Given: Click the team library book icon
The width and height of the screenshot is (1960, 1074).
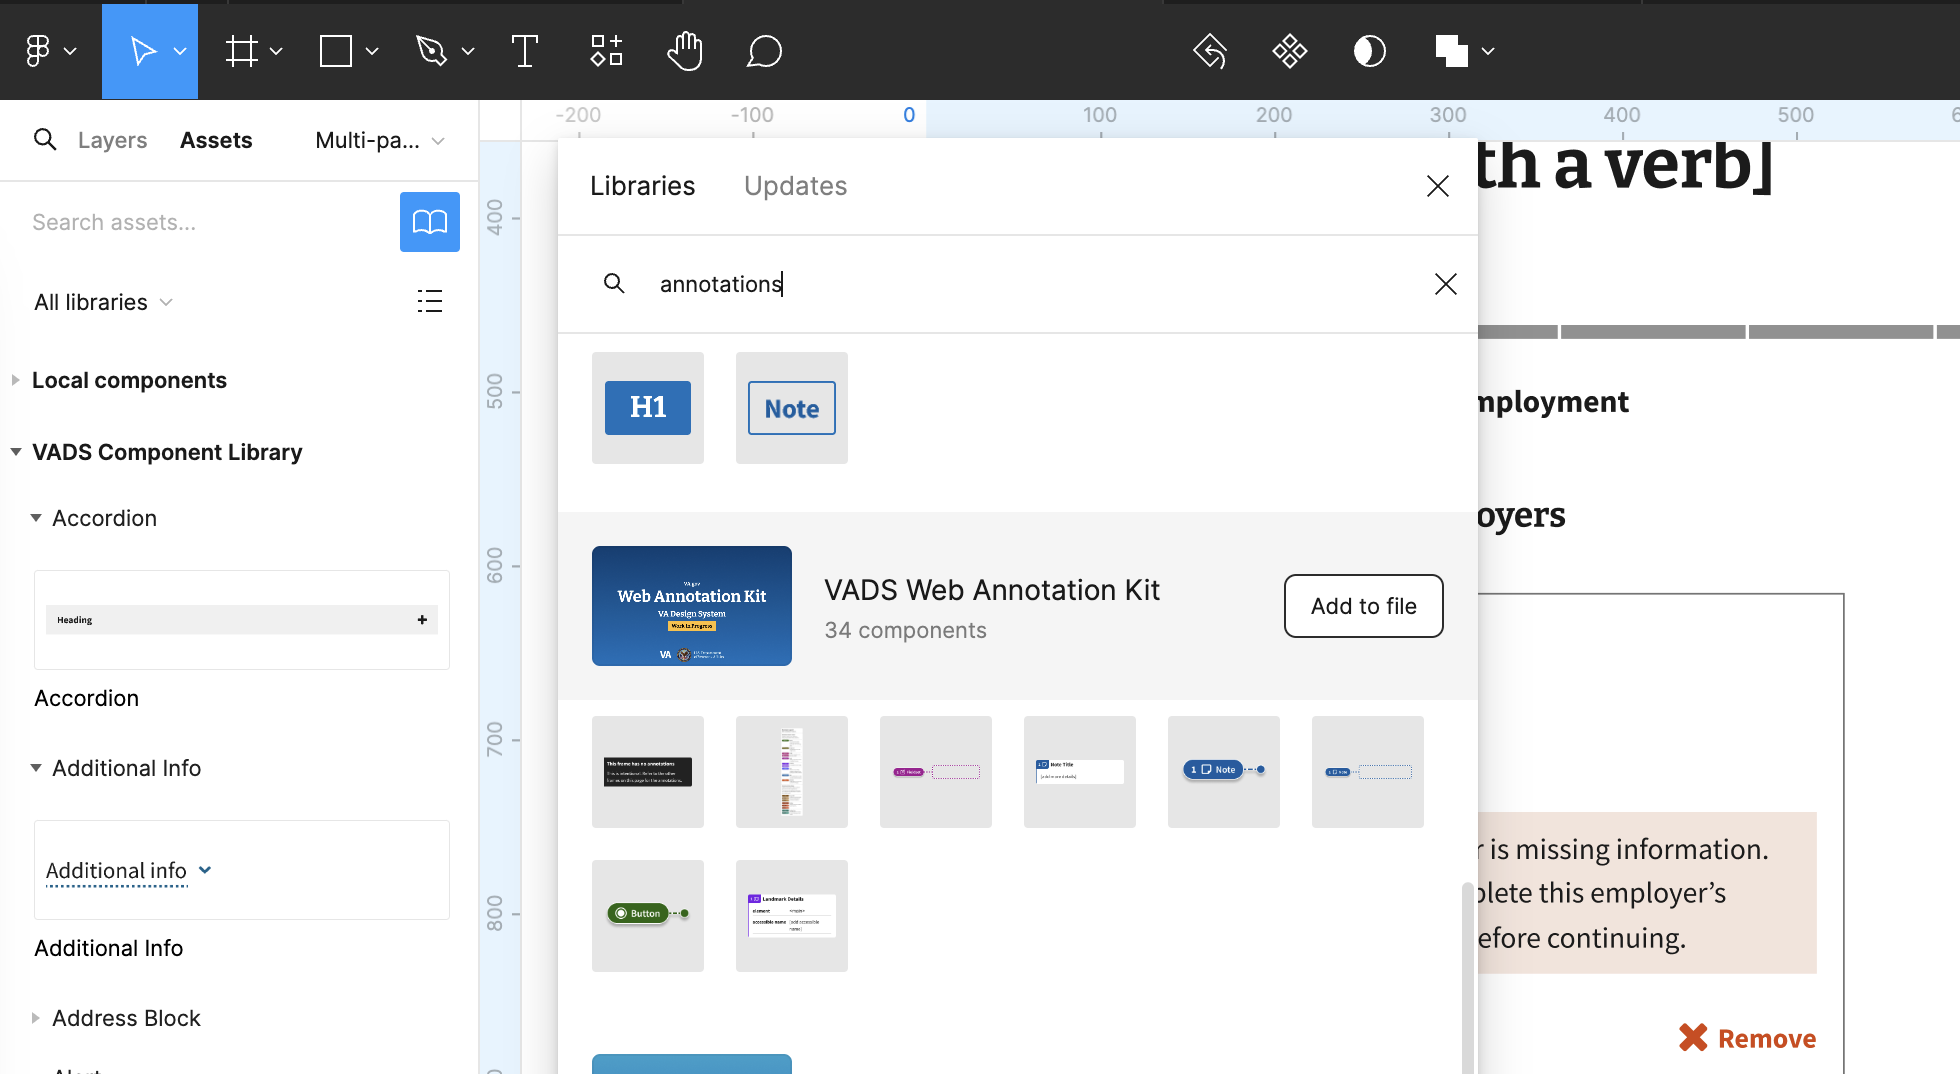Looking at the screenshot, I should coord(430,222).
